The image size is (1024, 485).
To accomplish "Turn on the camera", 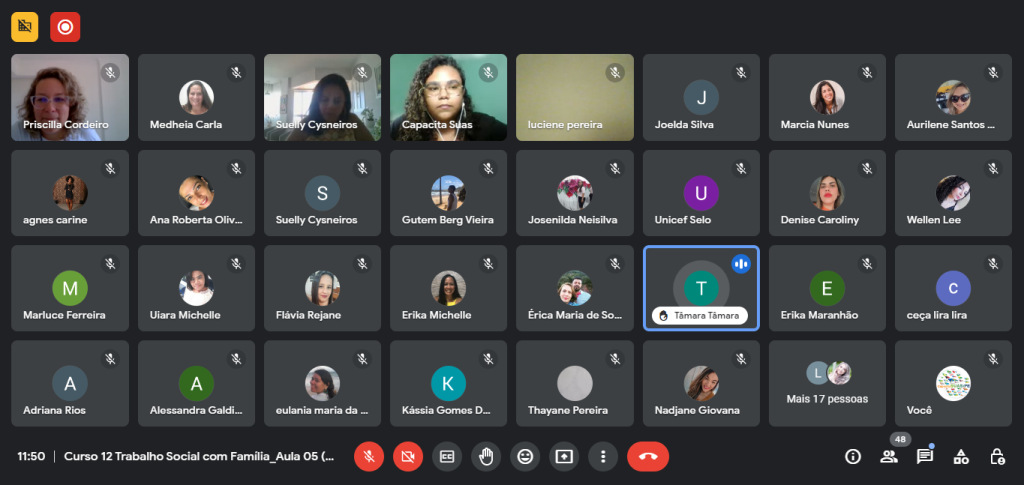I will (408, 456).
